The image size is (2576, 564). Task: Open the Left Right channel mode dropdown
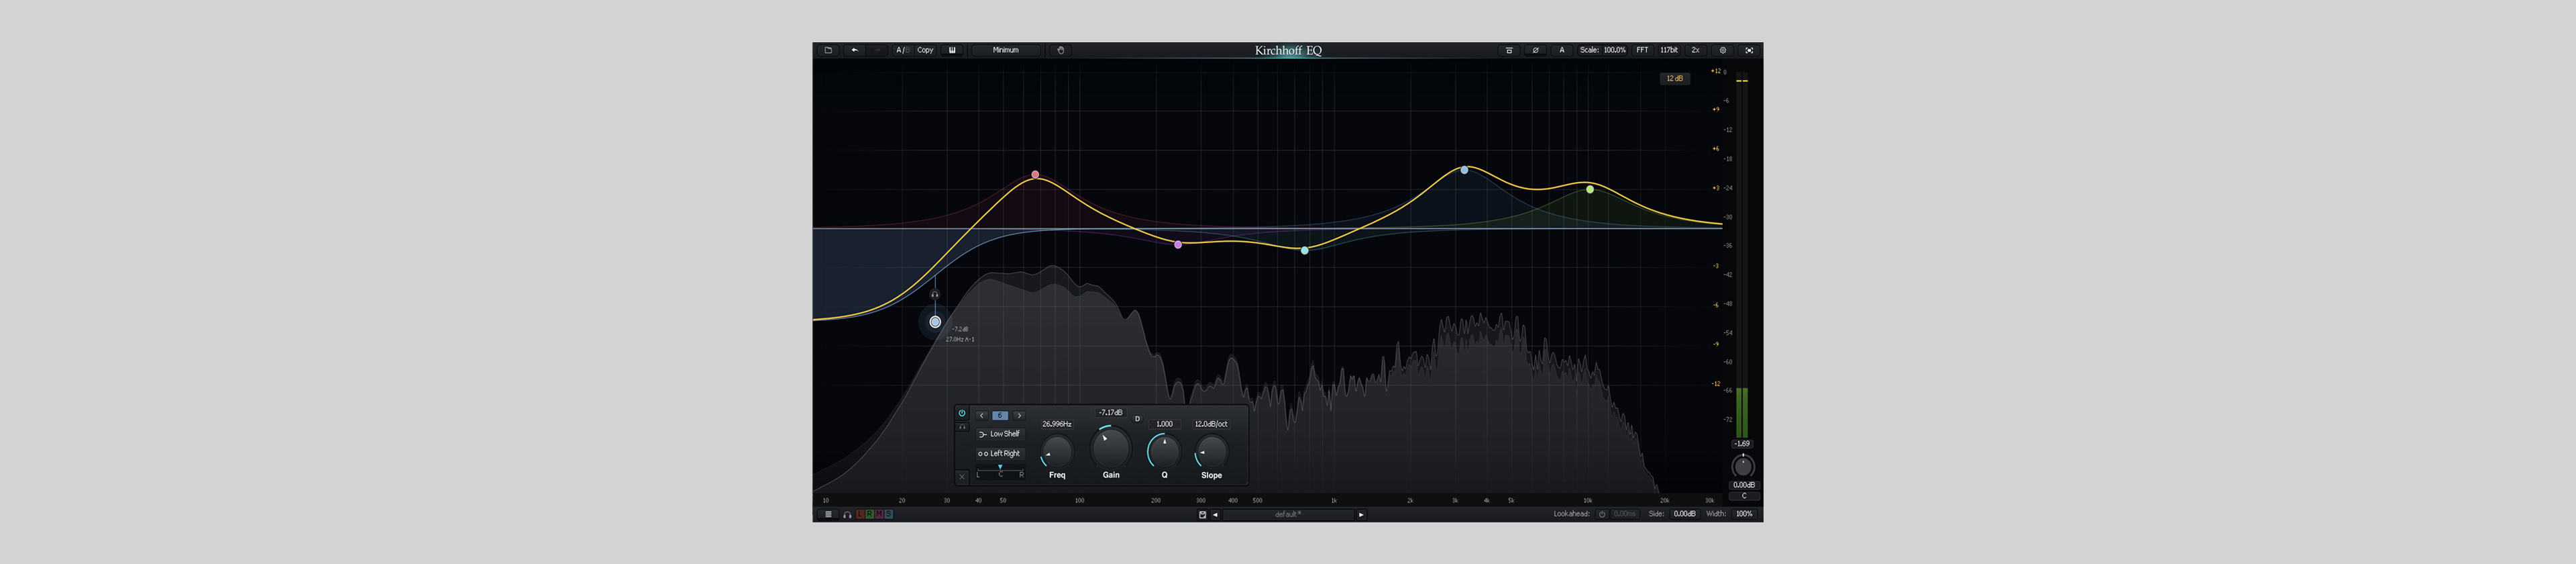point(1000,454)
